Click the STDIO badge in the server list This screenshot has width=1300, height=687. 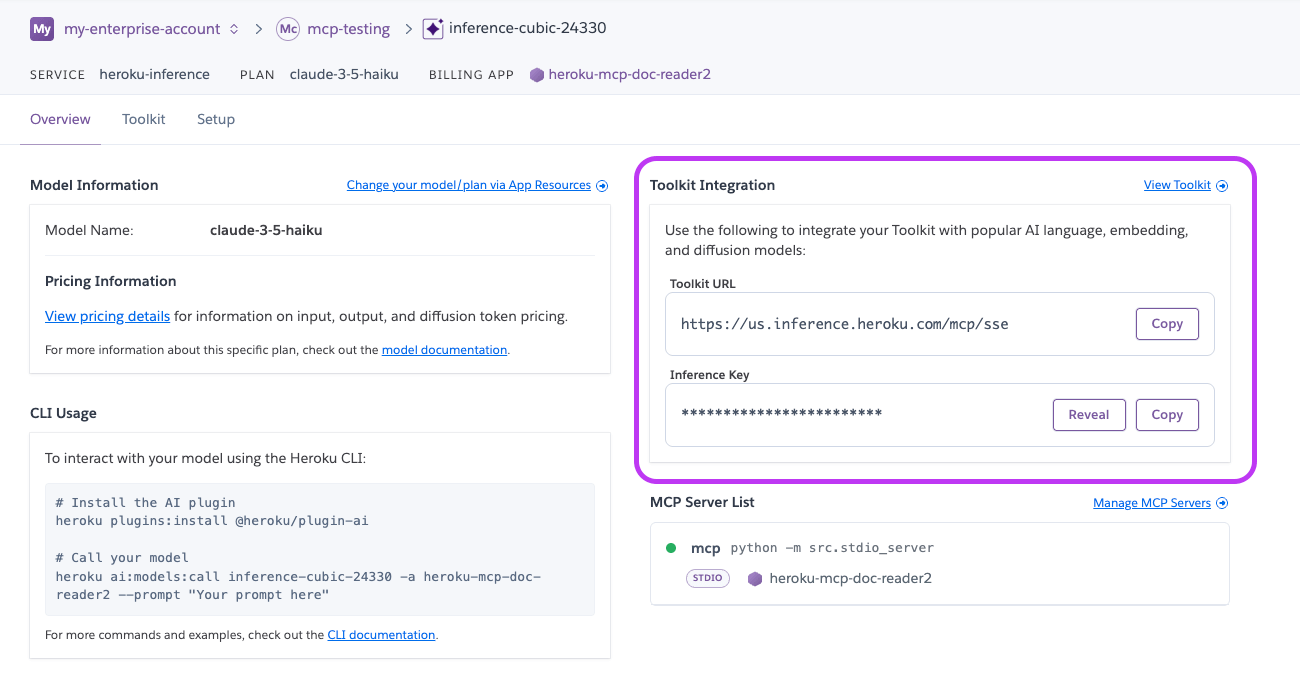point(707,578)
